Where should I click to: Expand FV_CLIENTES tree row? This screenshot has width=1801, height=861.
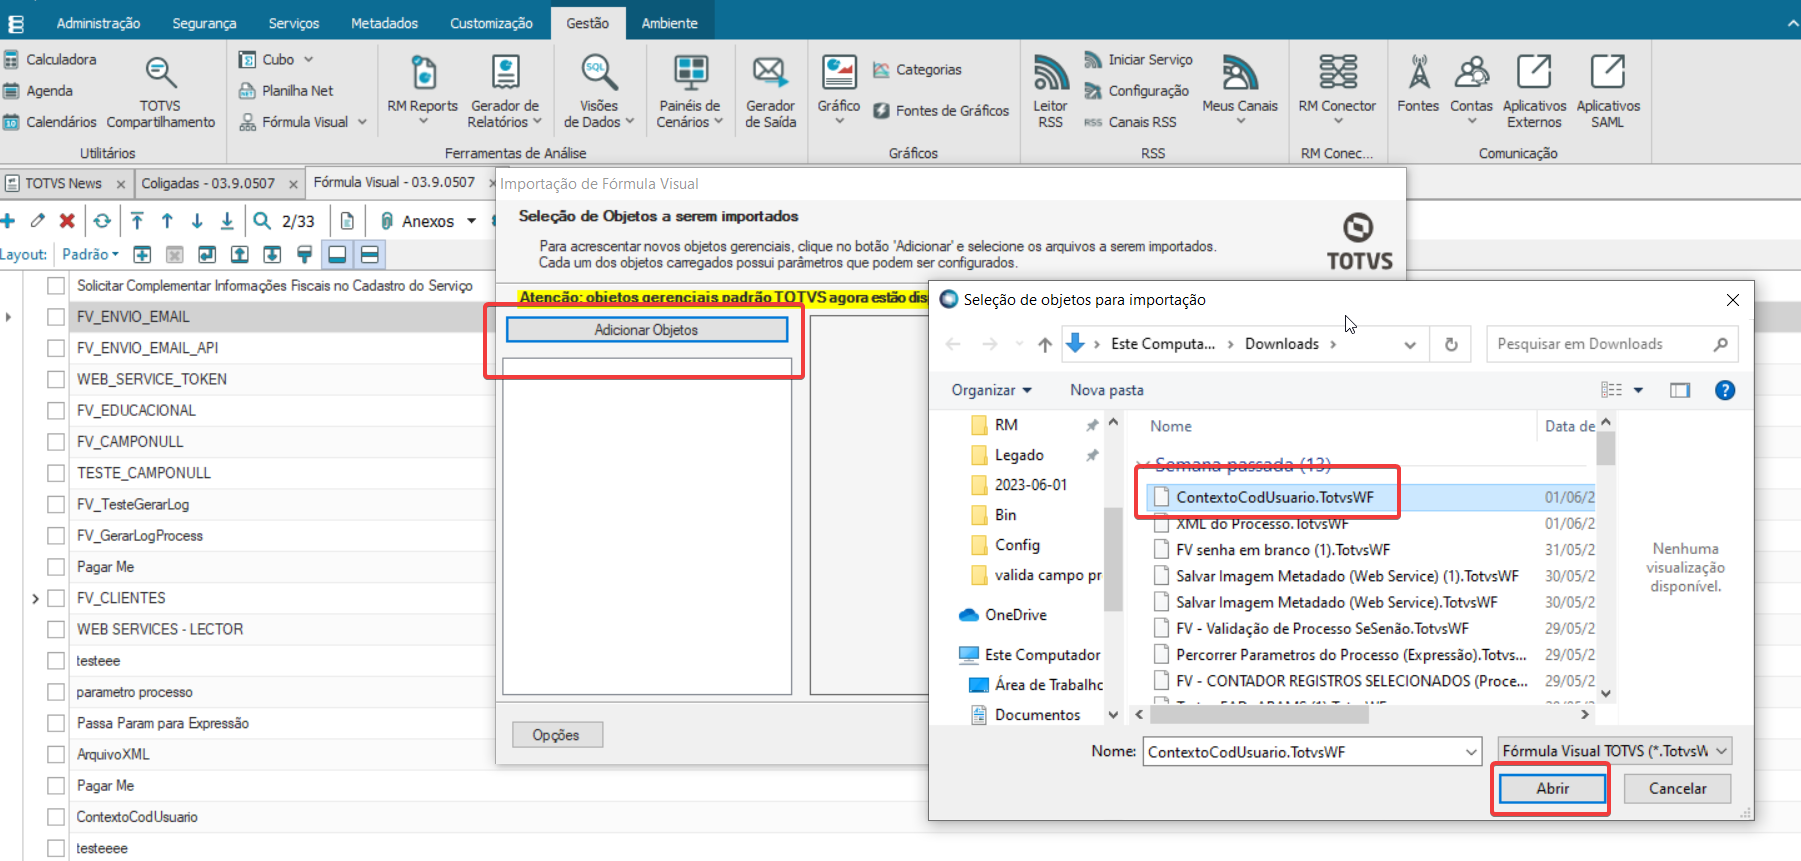35,598
